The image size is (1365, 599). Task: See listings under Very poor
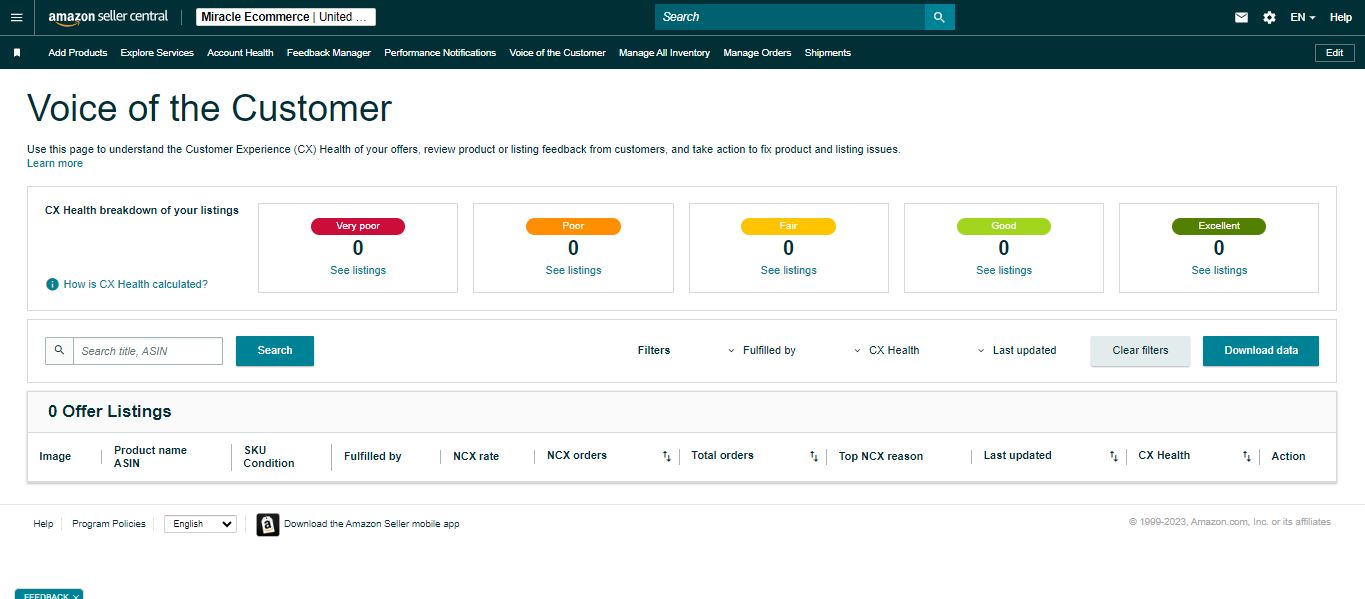(358, 270)
